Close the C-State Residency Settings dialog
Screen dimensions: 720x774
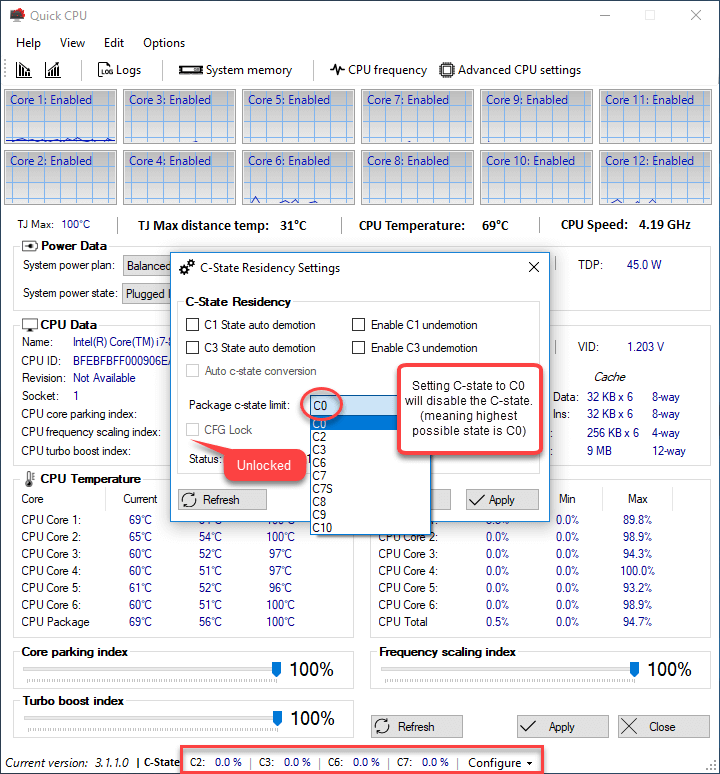click(x=533, y=267)
